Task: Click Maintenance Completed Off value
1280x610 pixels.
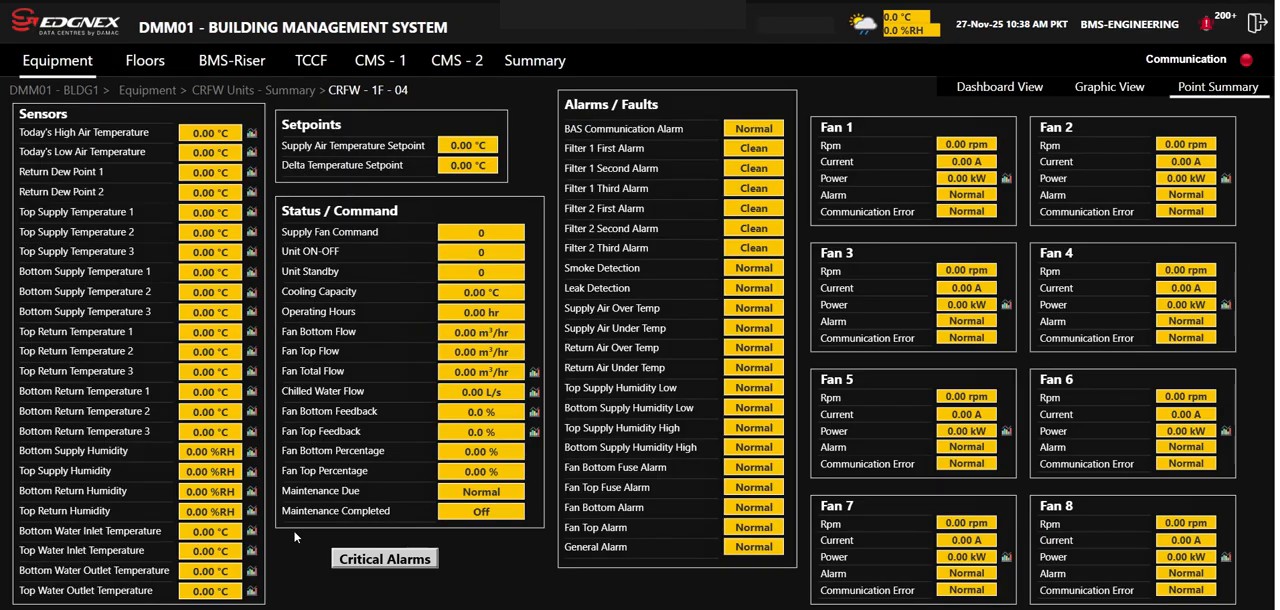Action: click(481, 512)
